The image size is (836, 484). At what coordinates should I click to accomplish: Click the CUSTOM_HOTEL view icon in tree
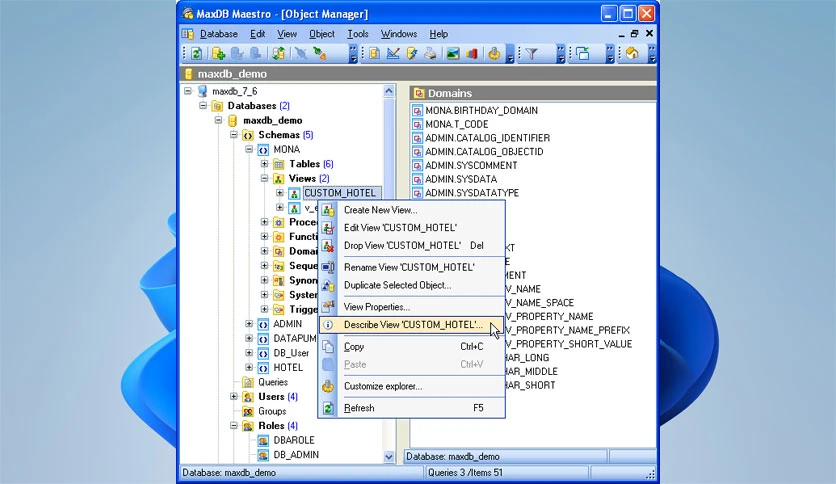coord(294,193)
